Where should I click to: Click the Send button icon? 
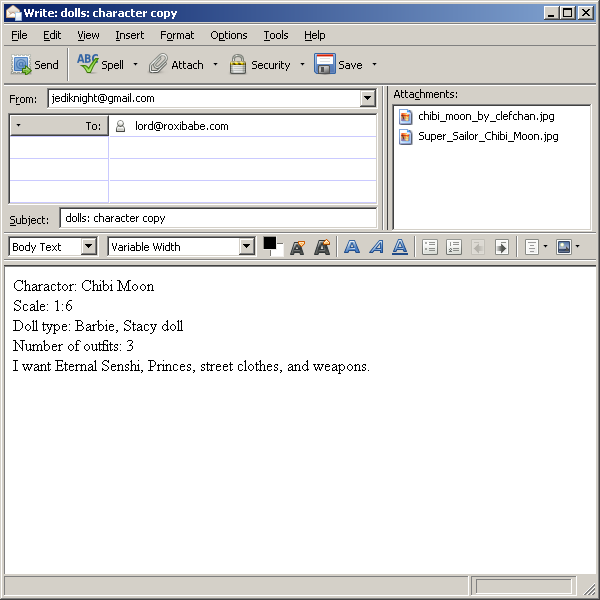pyautogui.click(x=21, y=65)
